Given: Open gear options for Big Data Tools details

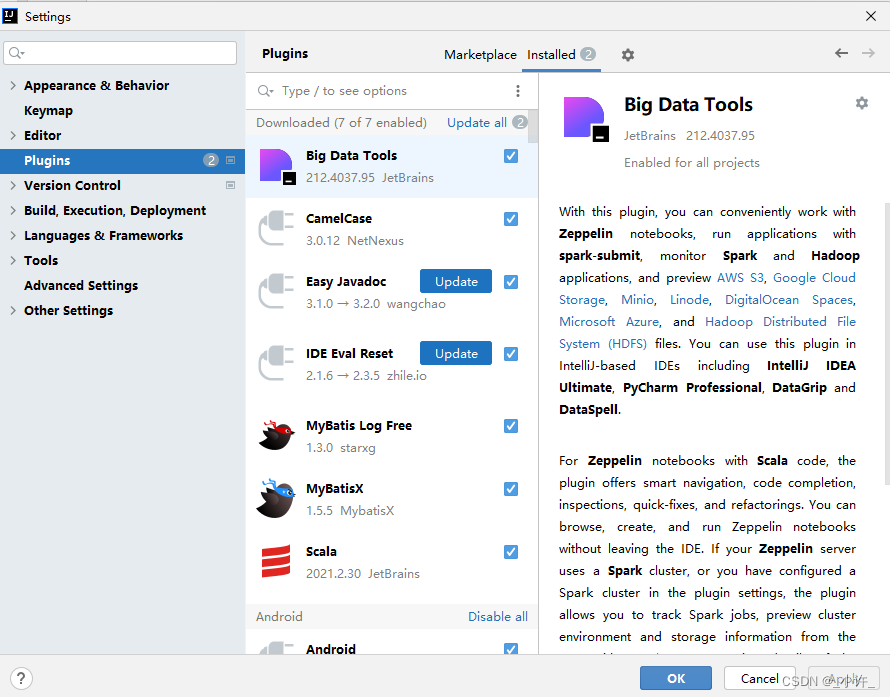Looking at the screenshot, I should click(x=862, y=103).
